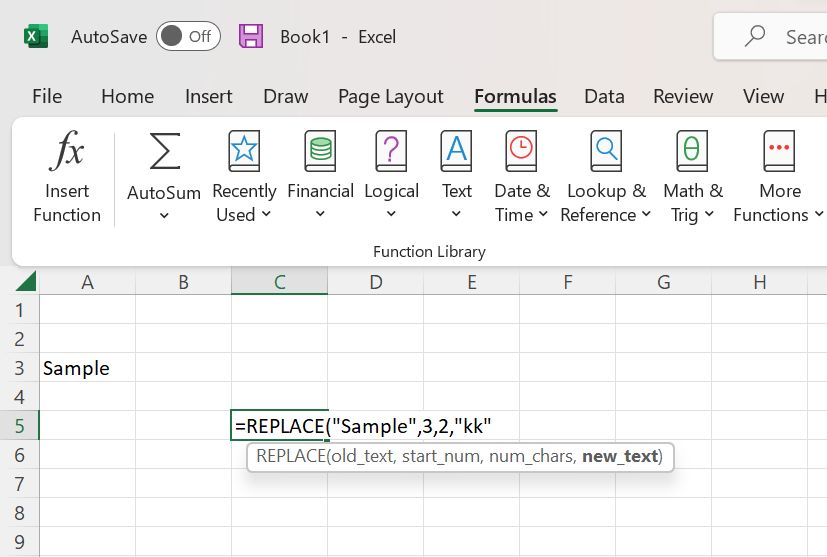Image resolution: width=827 pixels, height=557 pixels.
Task: Toggle the AutoSave switch
Action: (188, 37)
